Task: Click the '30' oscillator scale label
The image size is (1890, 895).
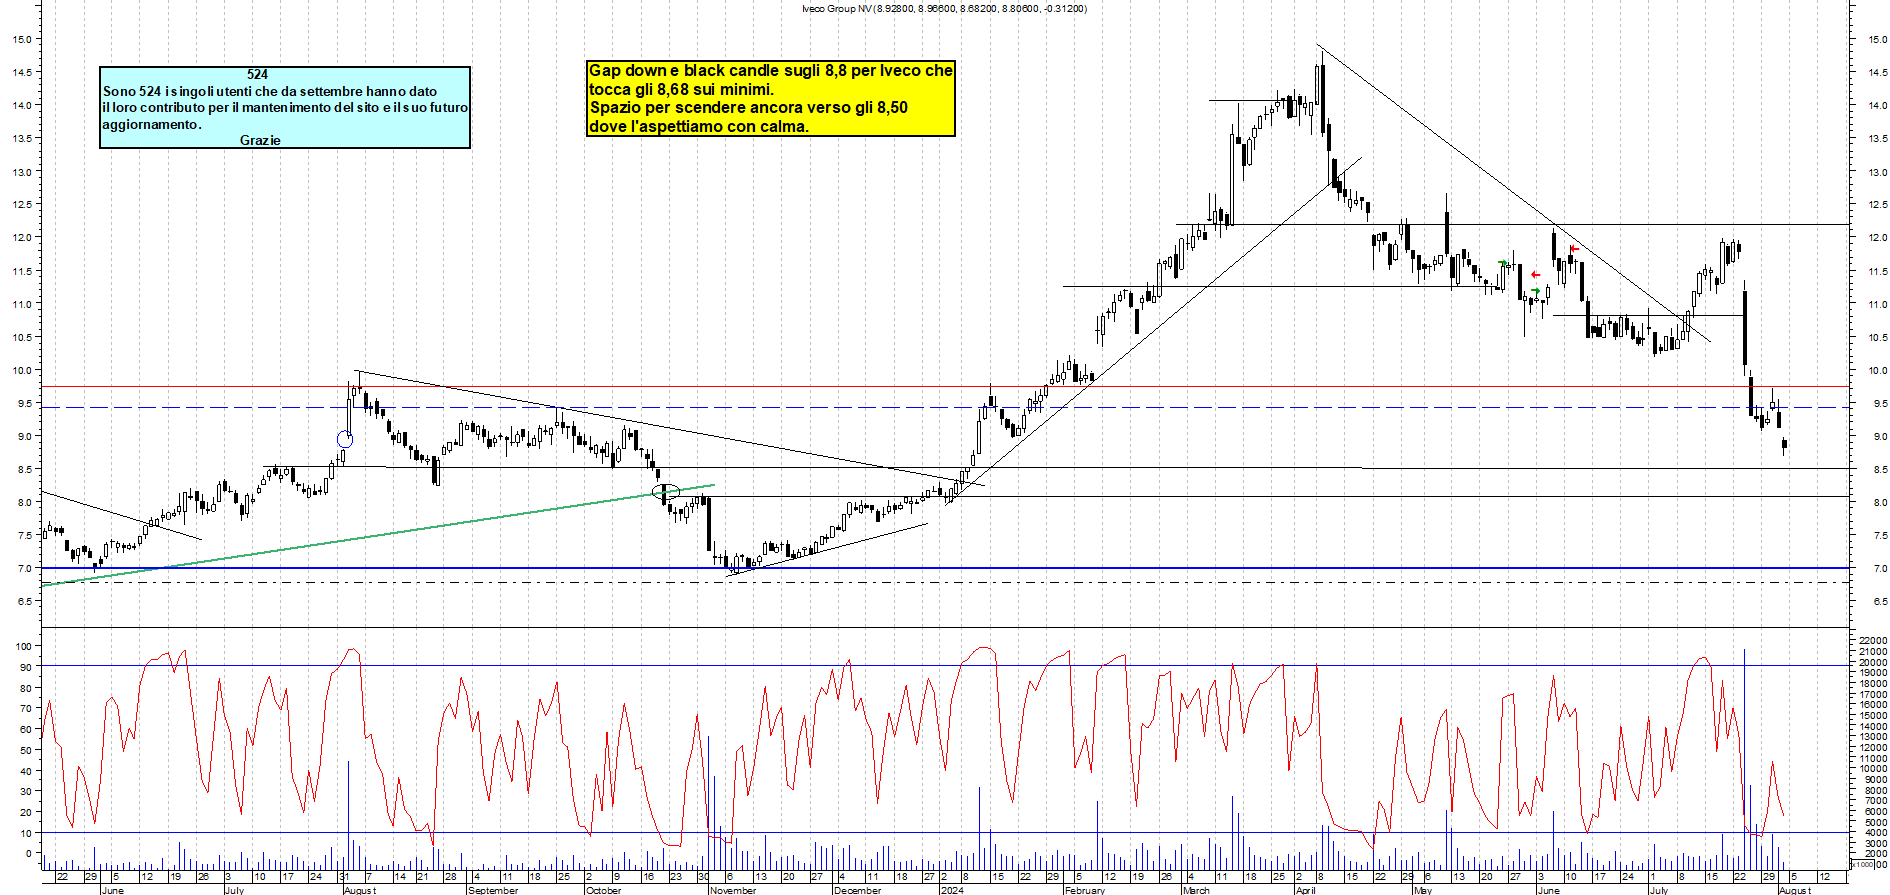Action: point(25,791)
